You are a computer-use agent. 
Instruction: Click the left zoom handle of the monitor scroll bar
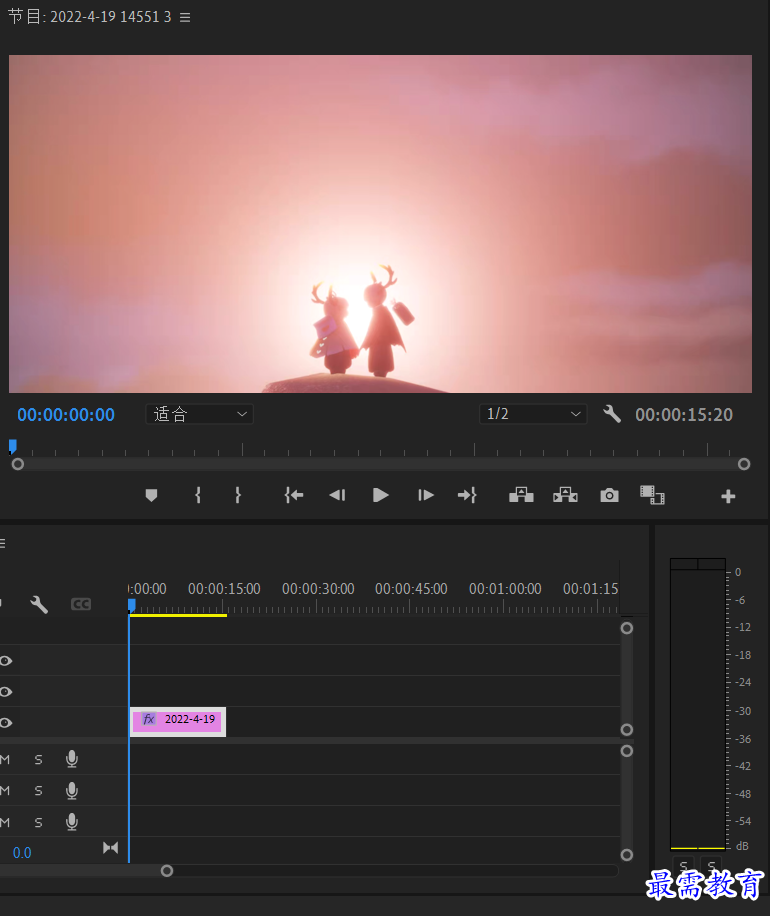click(x=18, y=464)
